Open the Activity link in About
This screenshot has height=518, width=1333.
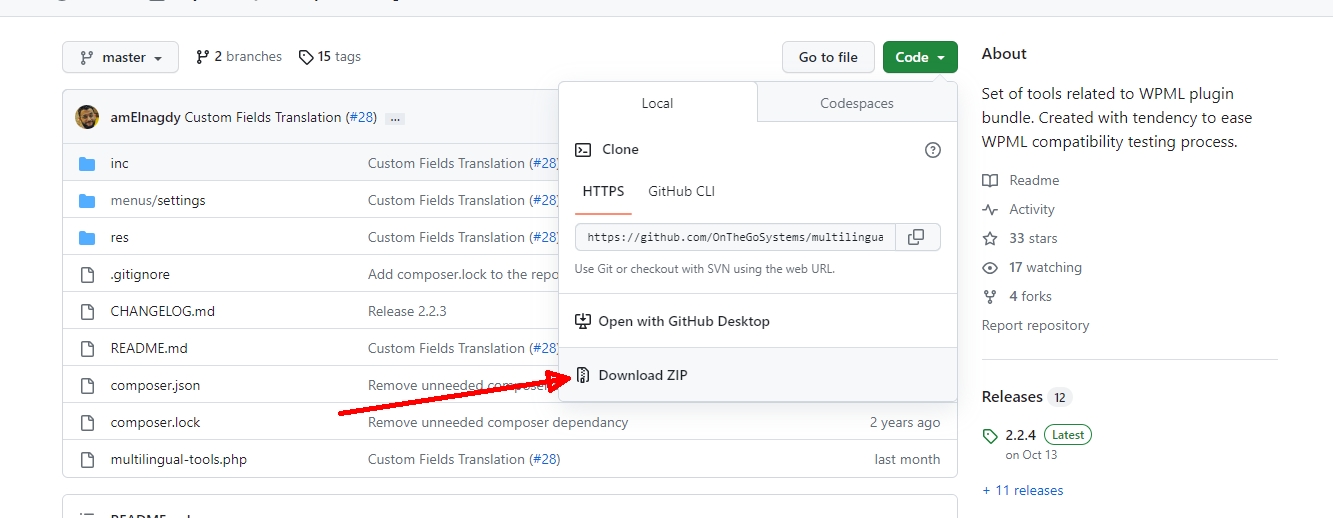coord(1032,209)
